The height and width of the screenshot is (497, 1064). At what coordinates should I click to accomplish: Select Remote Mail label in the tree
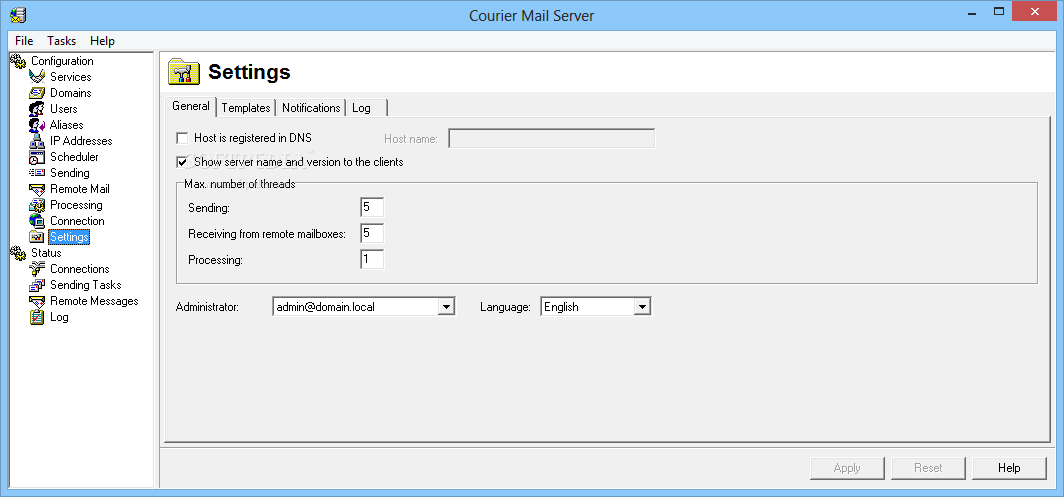[79, 189]
